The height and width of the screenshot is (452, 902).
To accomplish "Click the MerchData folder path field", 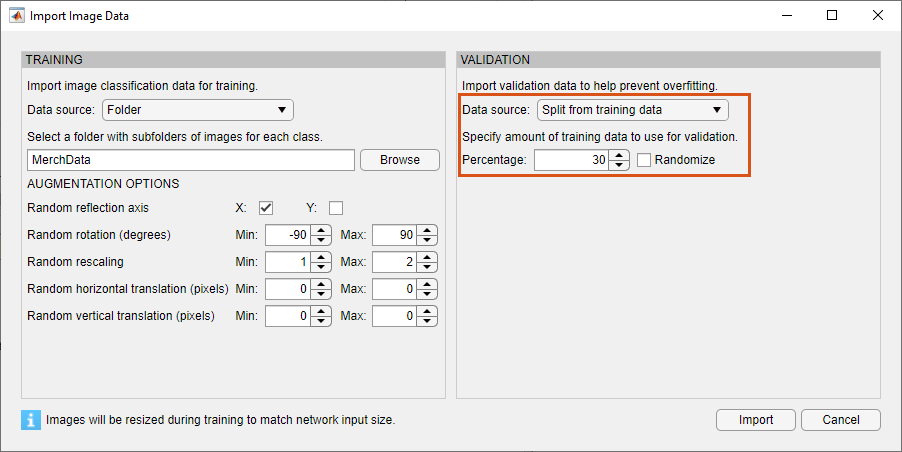I will 190,160.
